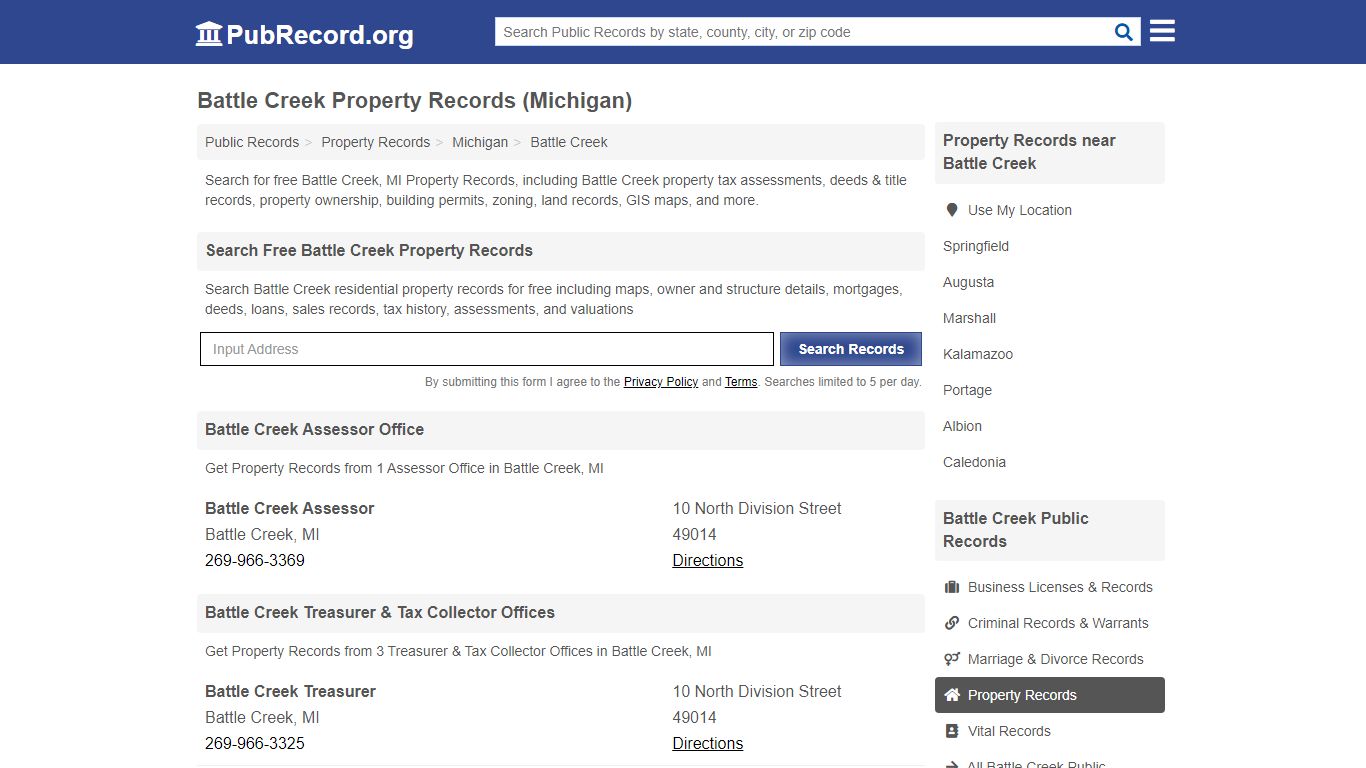Select Property Records in sidebar
The height and width of the screenshot is (768, 1366).
(x=1050, y=695)
